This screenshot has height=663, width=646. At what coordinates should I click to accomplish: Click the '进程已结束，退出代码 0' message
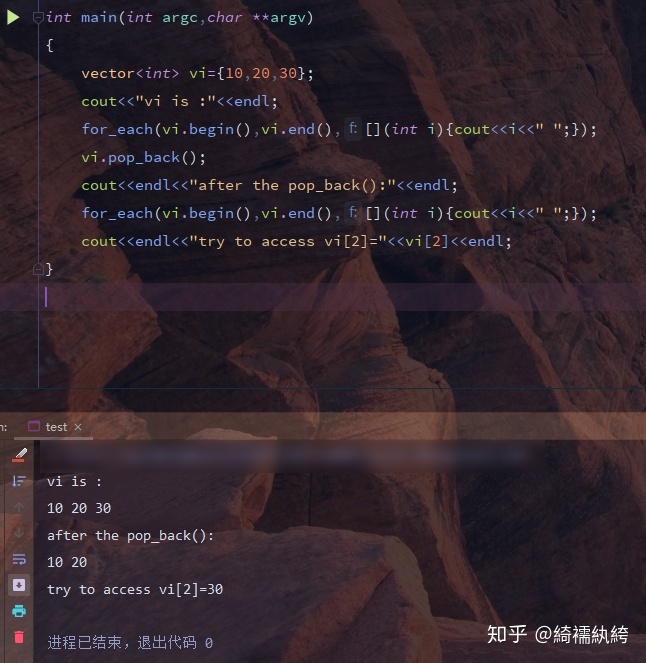click(x=130, y=643)
